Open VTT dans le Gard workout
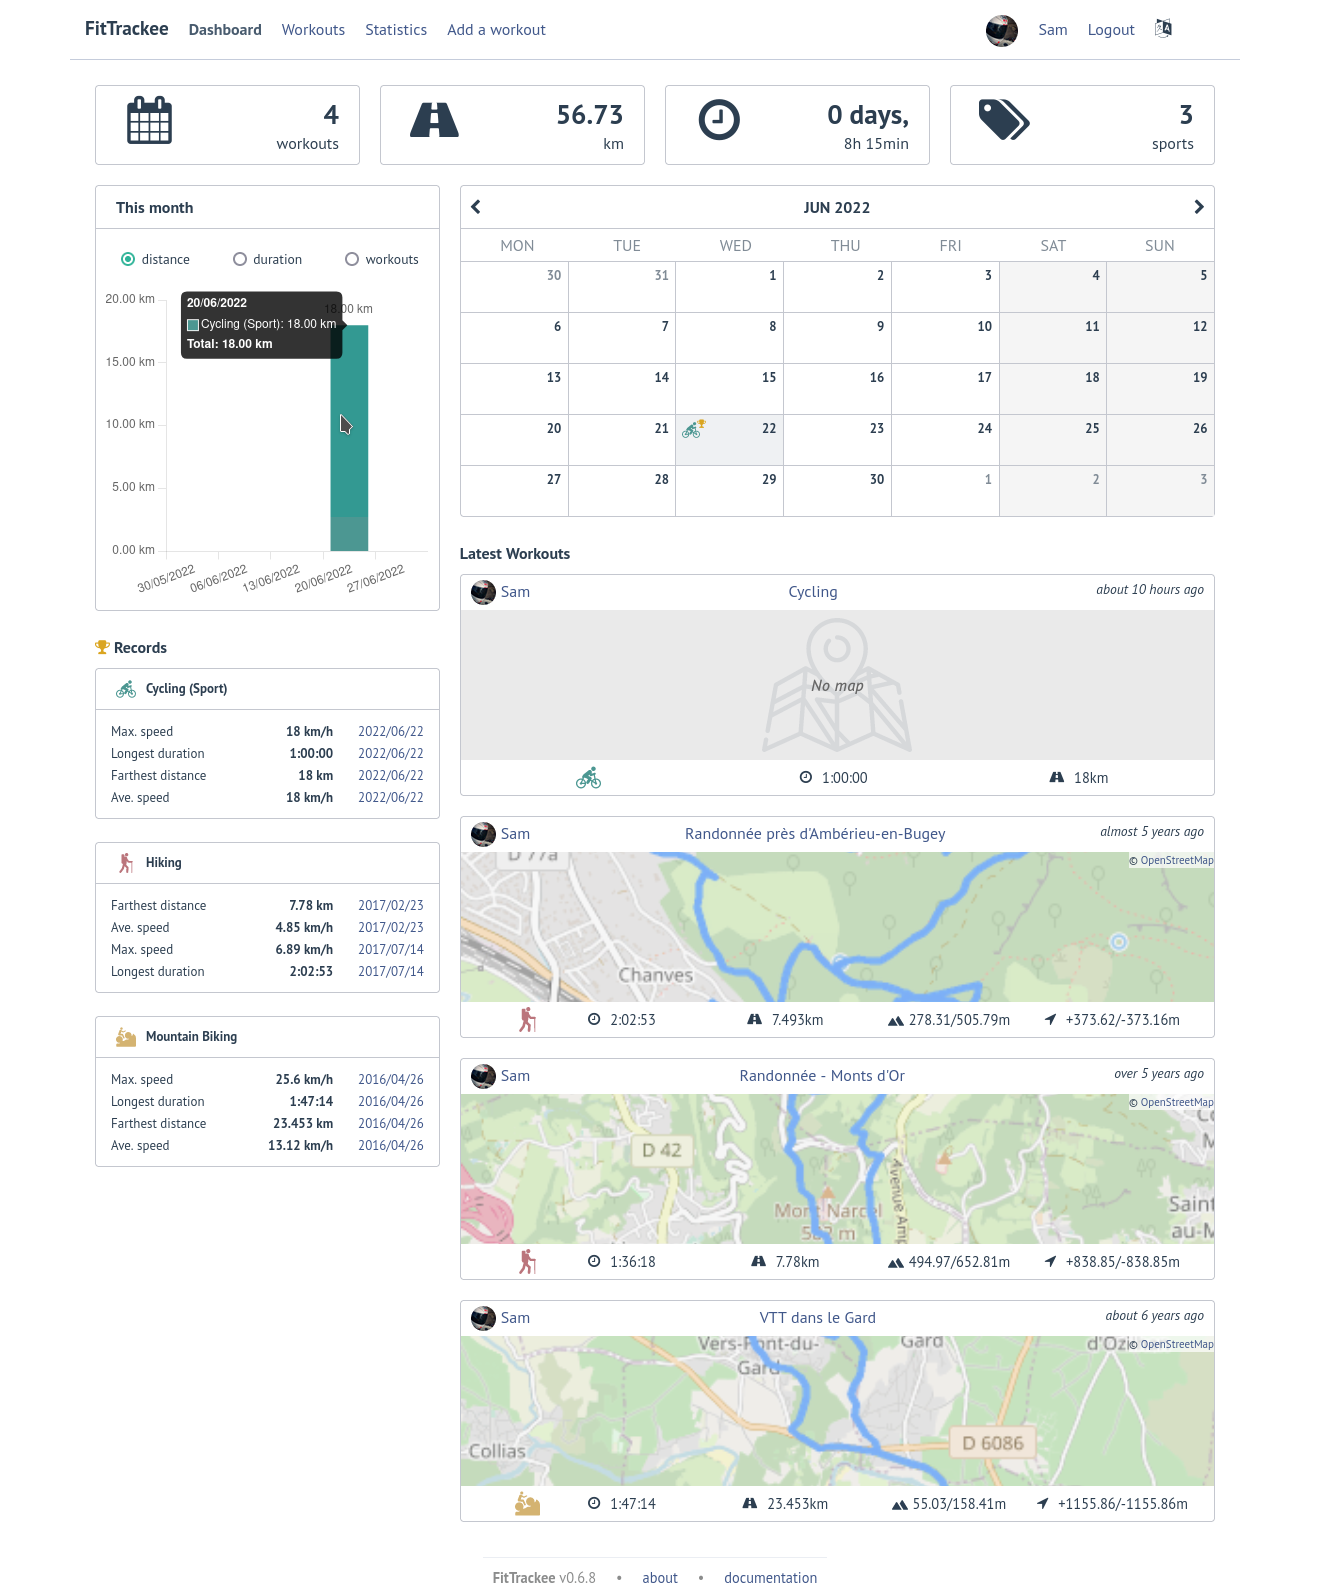 click(x=818, y=1318)
